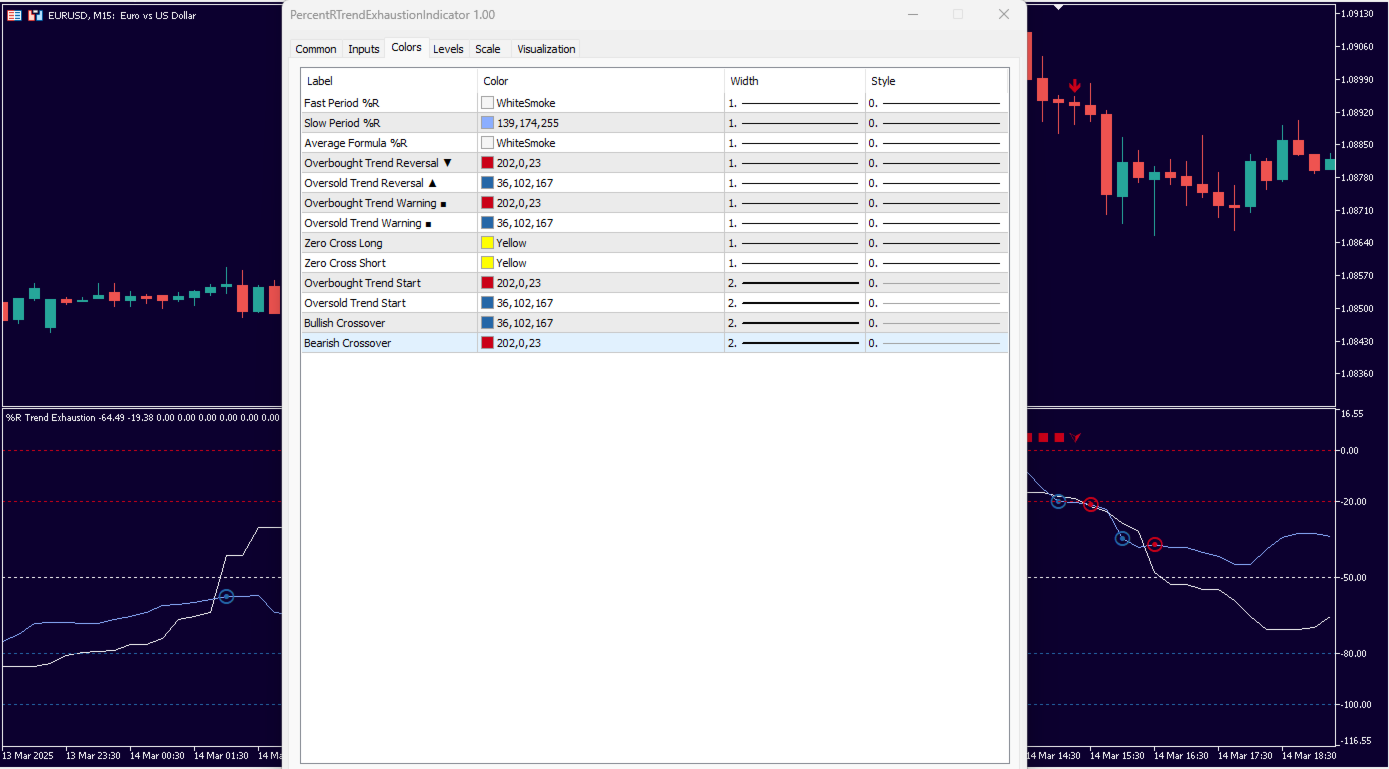1389x769 pixels.
Task: Select the Slow Period %R row label
Action: pyautogui.click(x=342, y=123)
